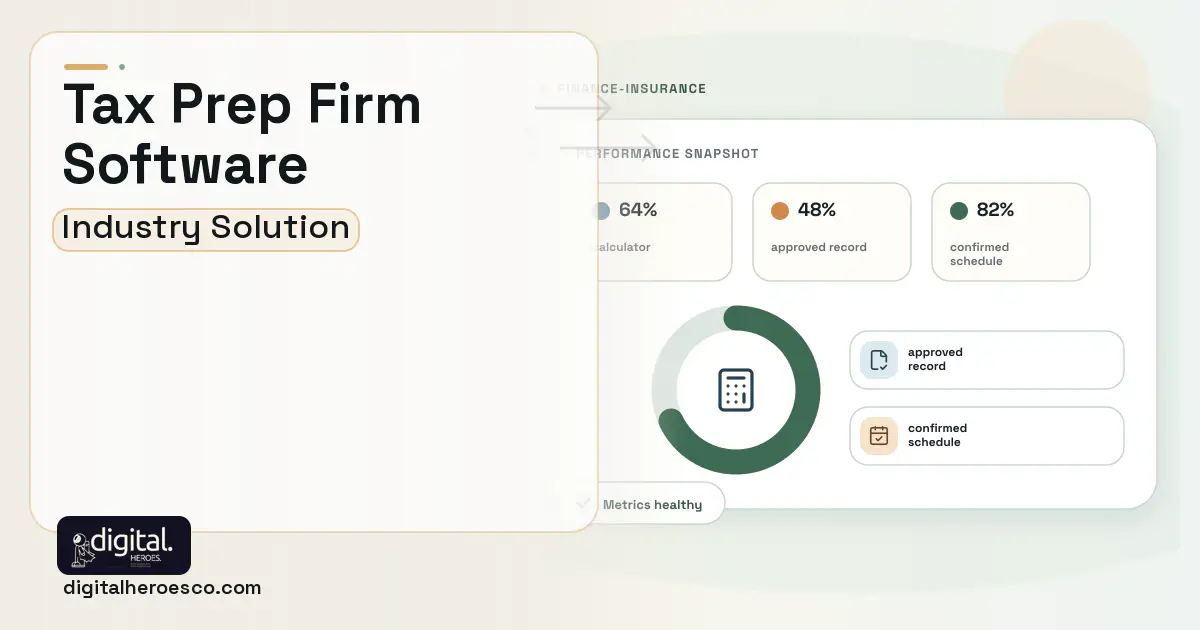Click the Metrics healthy status pill
The width and height of the screenshot is (1200, 630).
click(x=644, y=504)
